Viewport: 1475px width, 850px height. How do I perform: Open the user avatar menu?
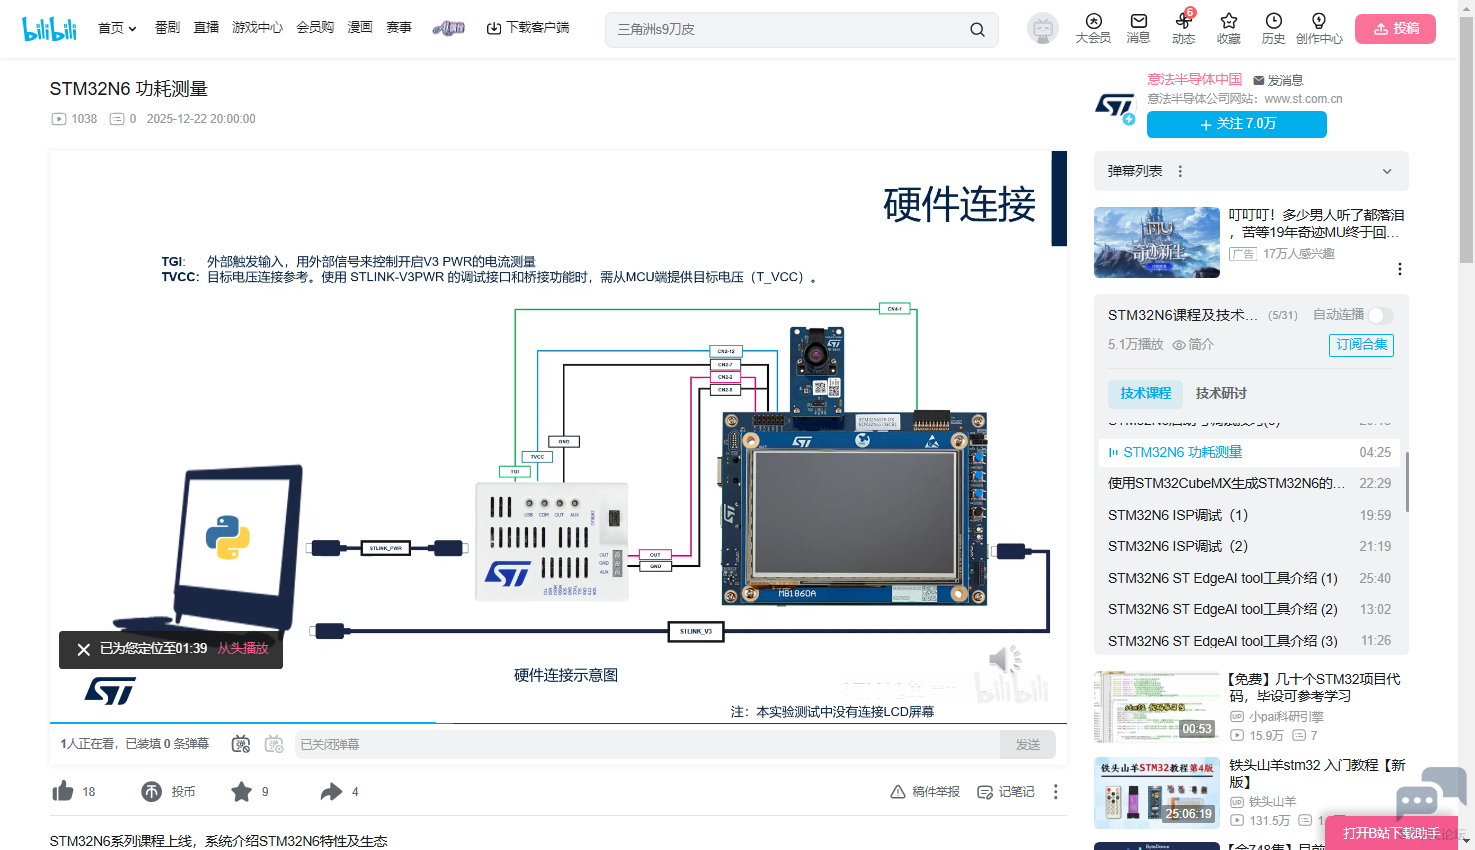pos(1043,29)
